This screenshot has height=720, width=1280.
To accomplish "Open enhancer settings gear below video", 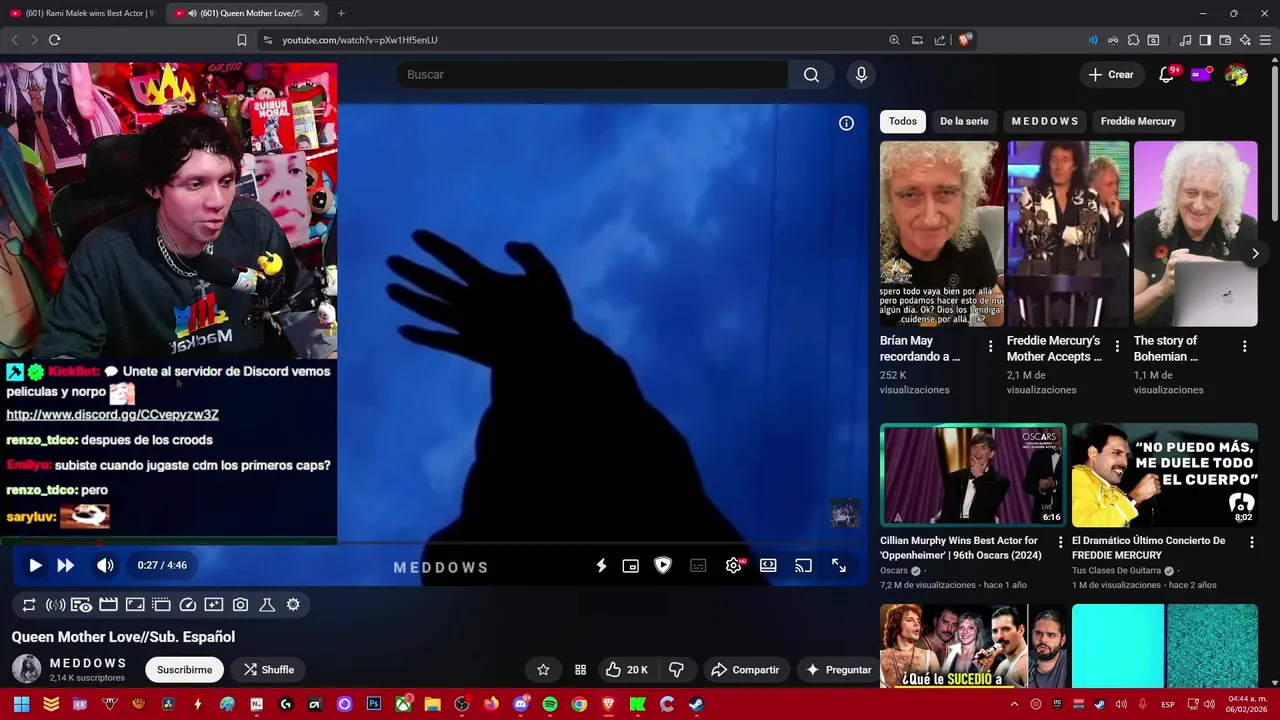I will (293, 604).
